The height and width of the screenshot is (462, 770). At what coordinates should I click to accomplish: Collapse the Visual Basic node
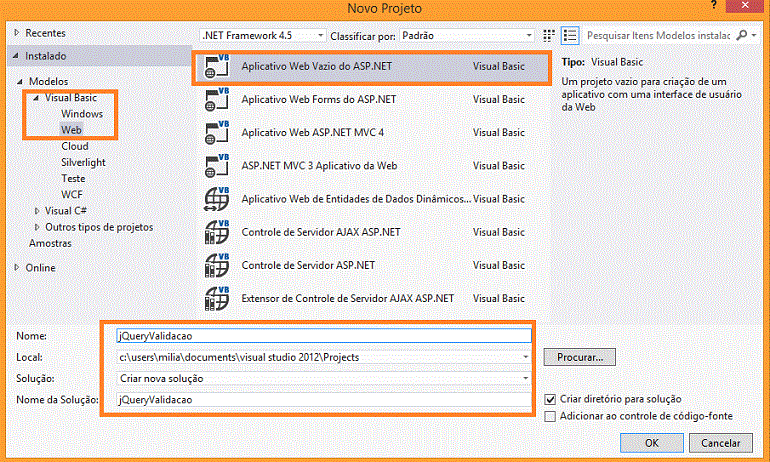[x=36, y=98]
